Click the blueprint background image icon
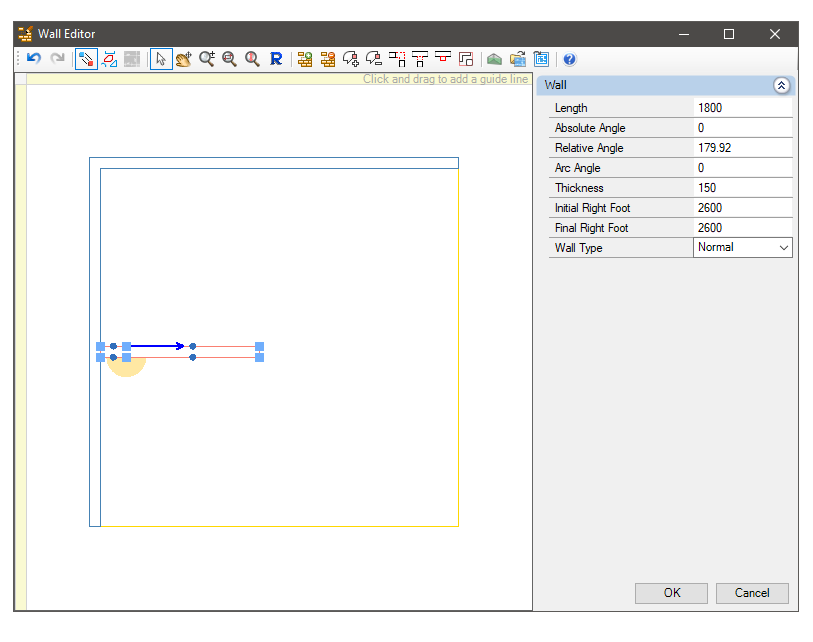The image size is (813, 642). click(x=541, y=59)
